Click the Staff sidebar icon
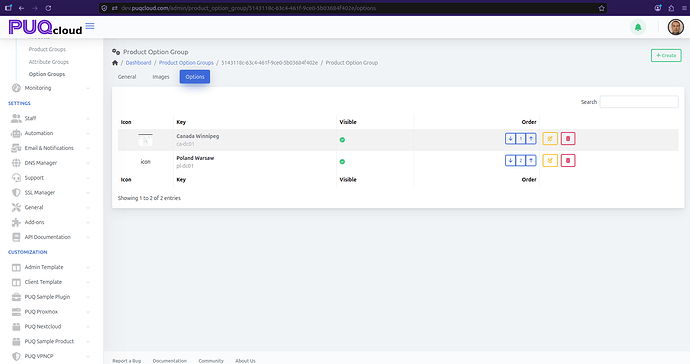 pyautogui.click(x=16, y=118)
